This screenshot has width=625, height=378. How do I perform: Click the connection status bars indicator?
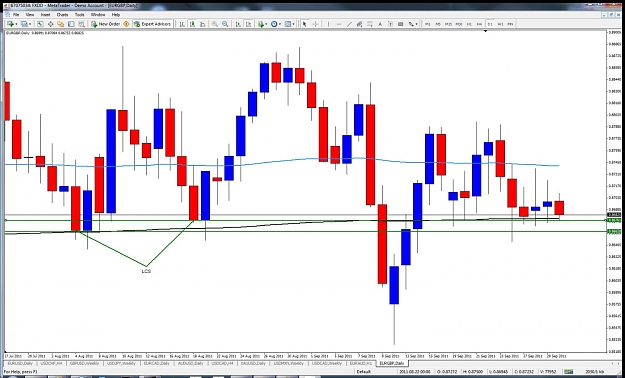[x=569, y=372]
